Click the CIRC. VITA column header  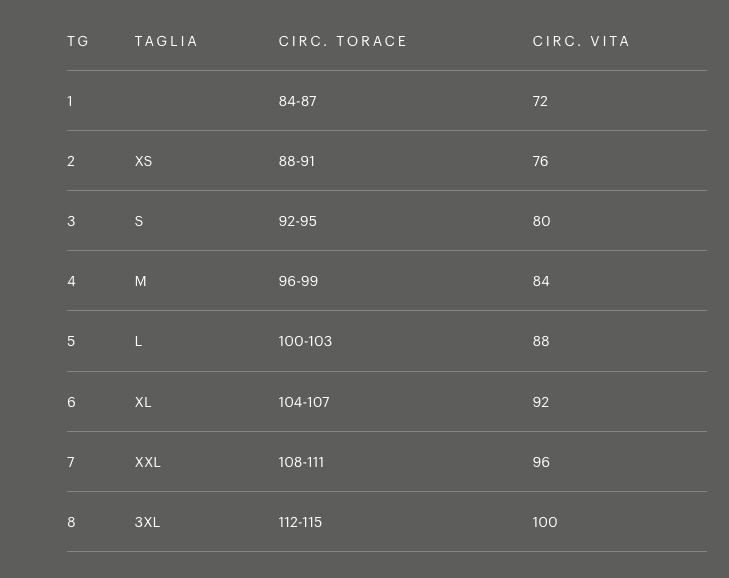click(581, 41)
